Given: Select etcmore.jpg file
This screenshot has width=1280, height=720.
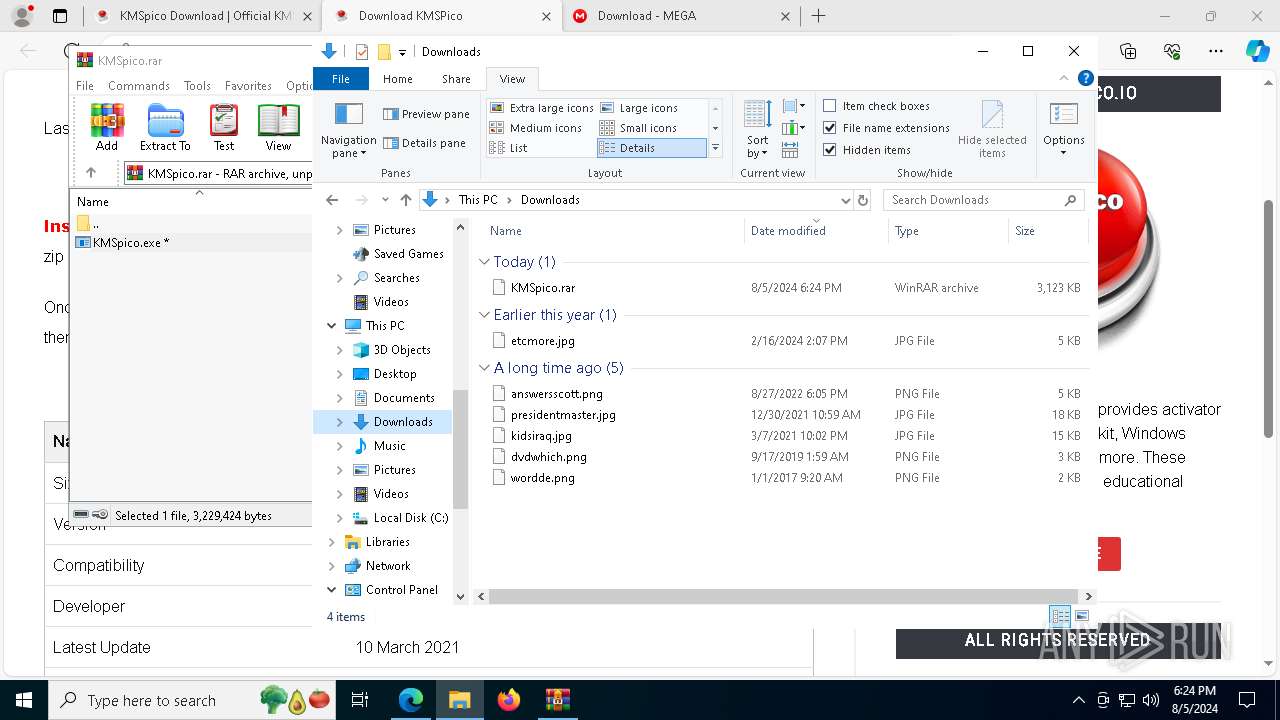Looking at the screenshot, I should tap(542, 341).
